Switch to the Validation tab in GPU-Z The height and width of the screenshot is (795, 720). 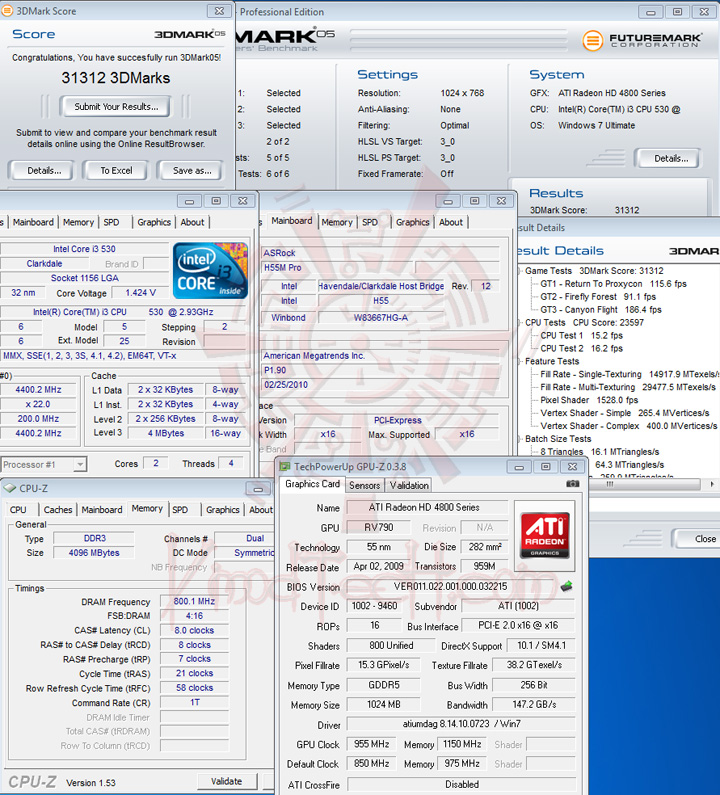(409, 485)
